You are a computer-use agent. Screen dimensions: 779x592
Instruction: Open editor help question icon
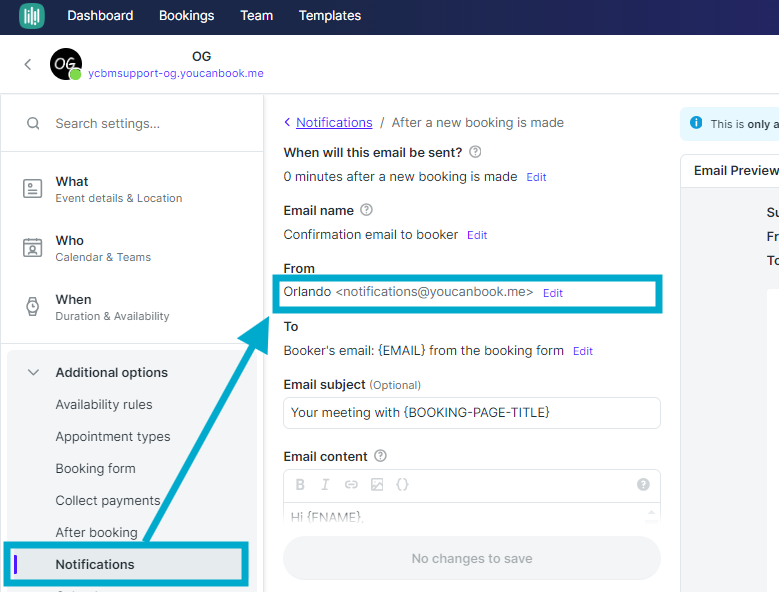tap(643, 485)
